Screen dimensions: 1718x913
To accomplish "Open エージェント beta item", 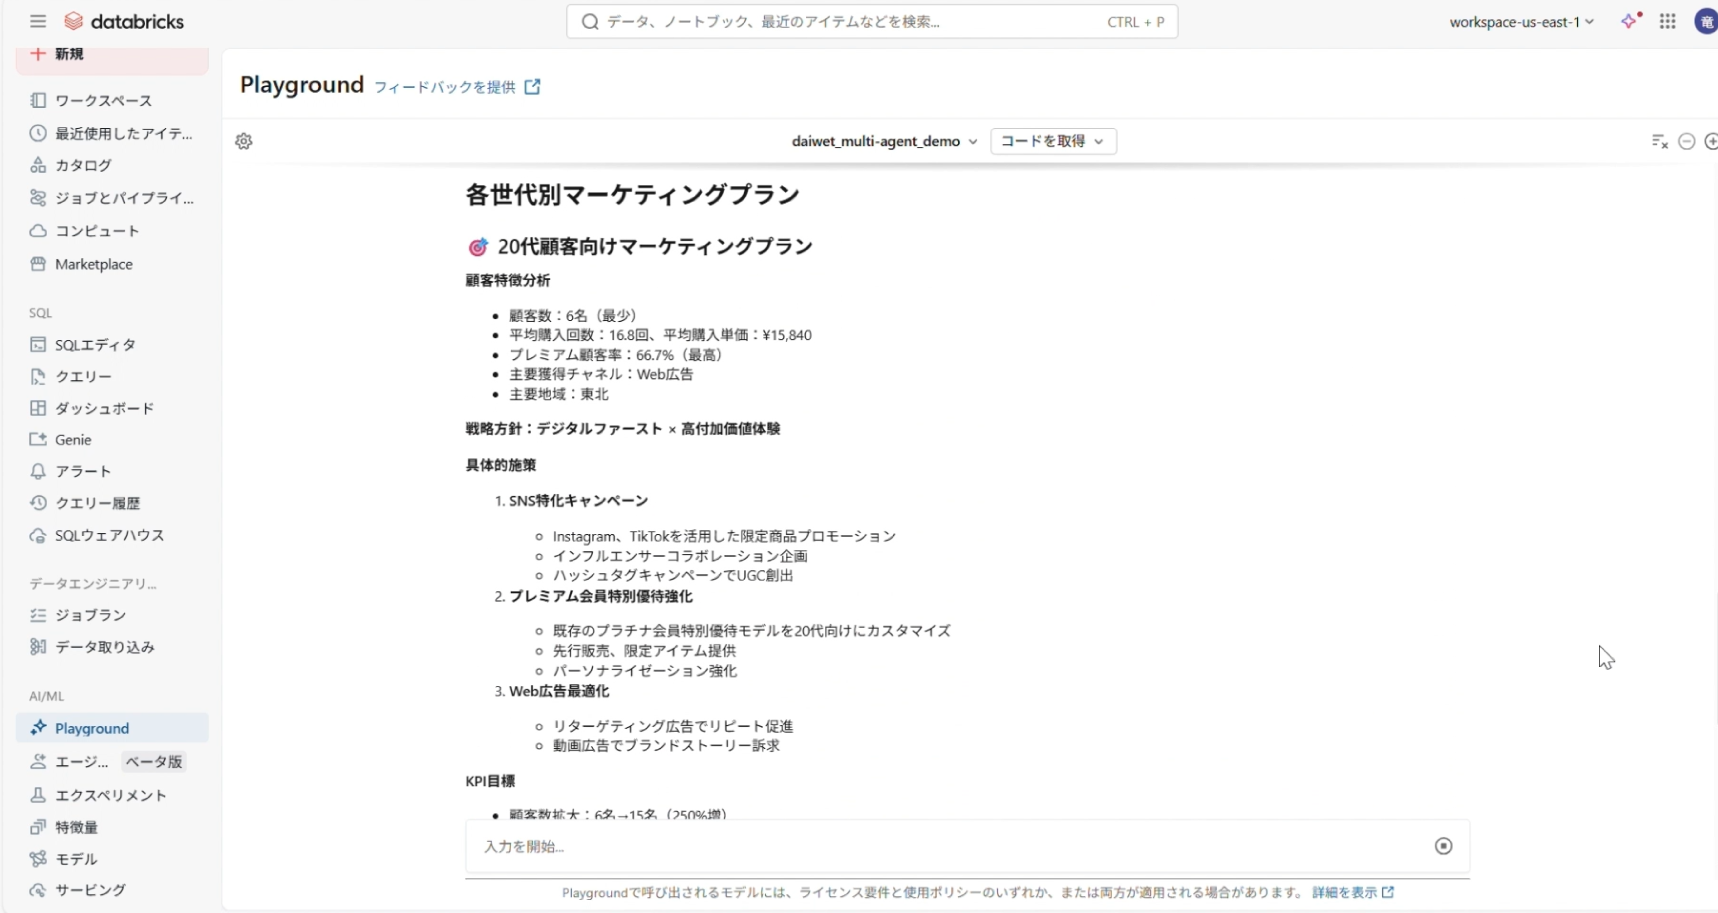I will (82, 762).
